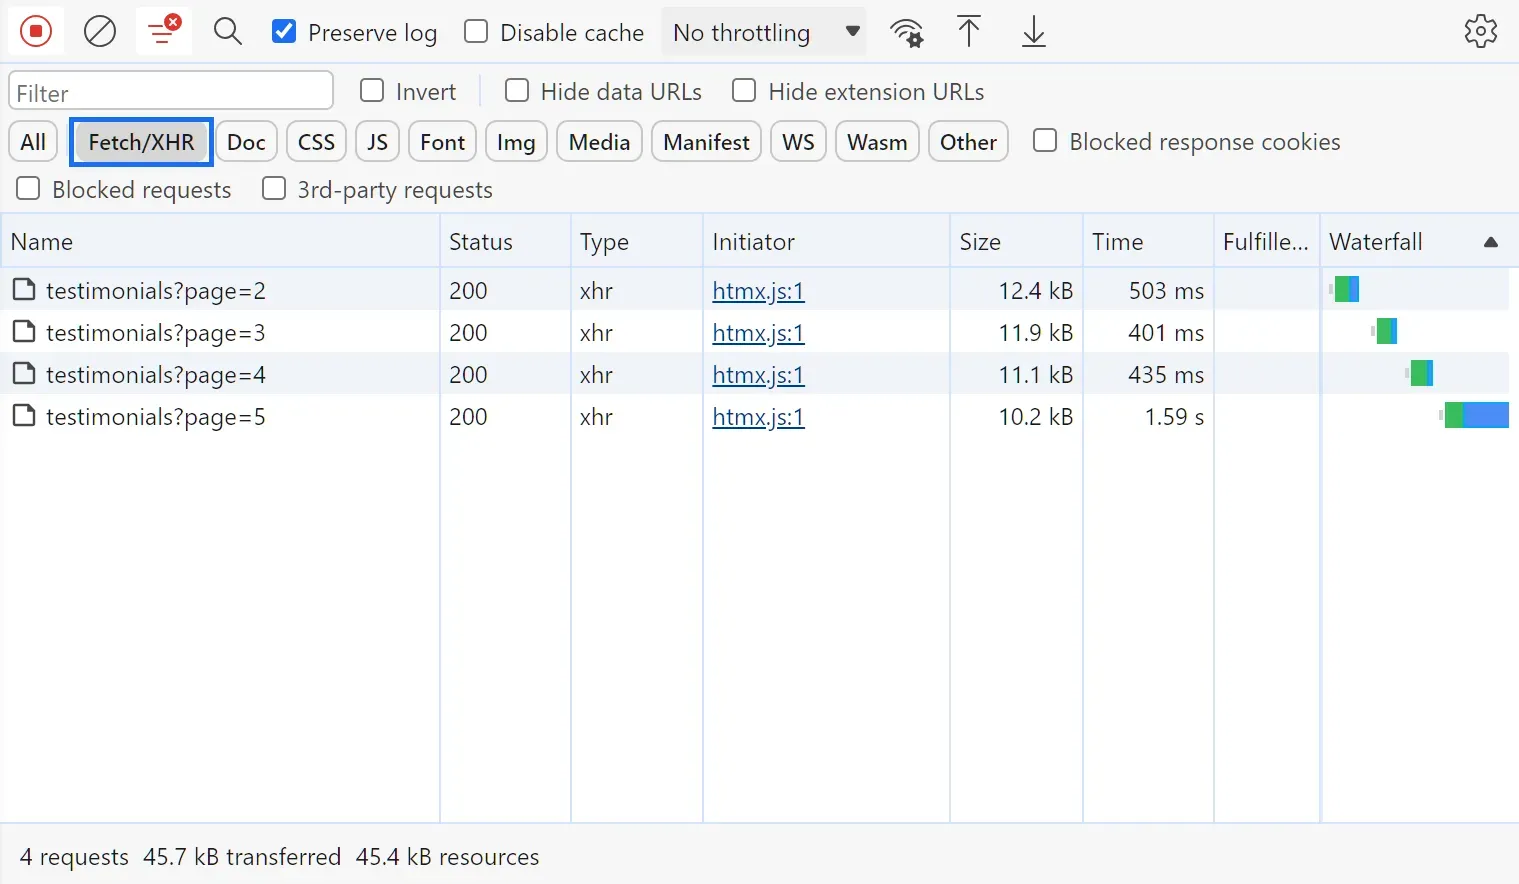Switch to the Doc filter tab
Image resolution: width=1519 pixels, height=884 pixels.
246,141
